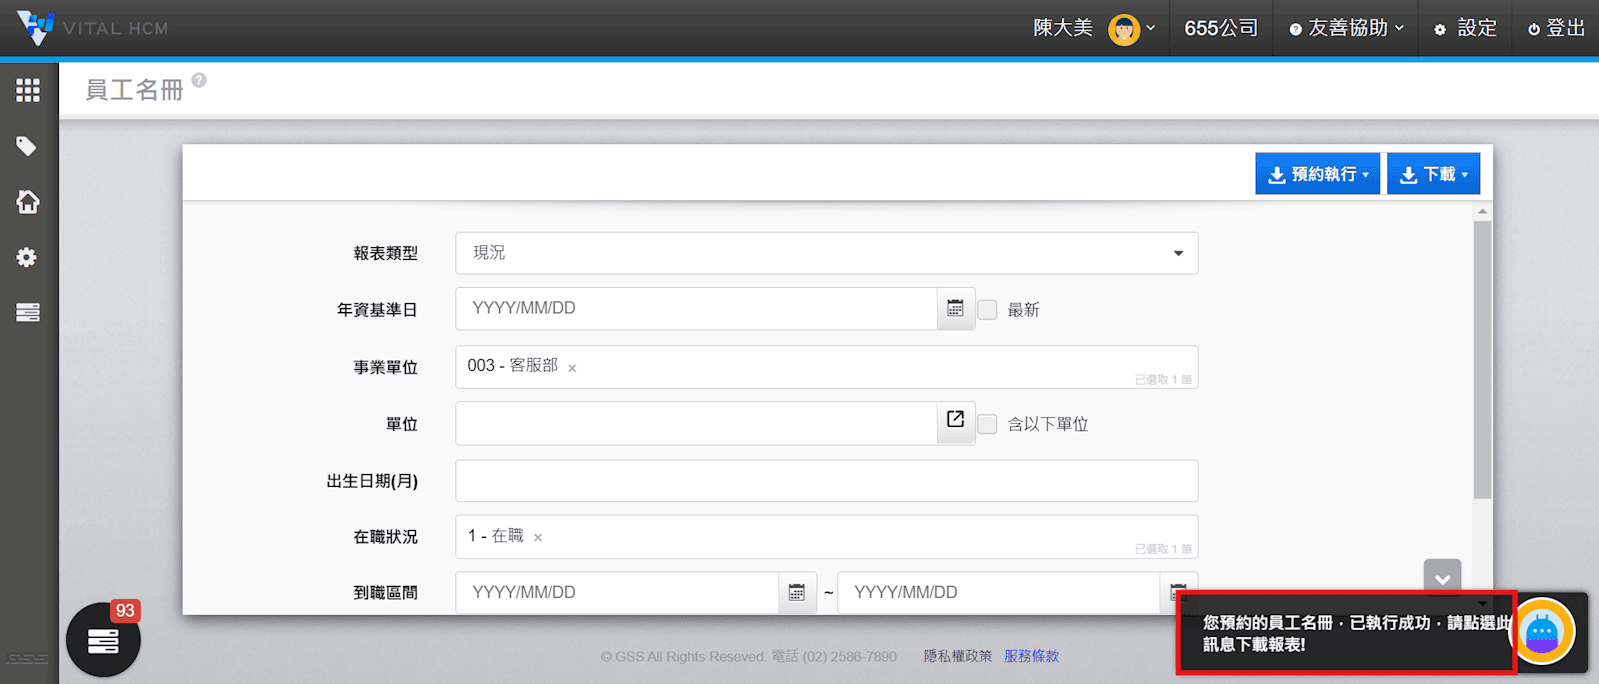Click the server list icon in sidebar
This screenshot has width=1599, height=684.
[27, 313]
